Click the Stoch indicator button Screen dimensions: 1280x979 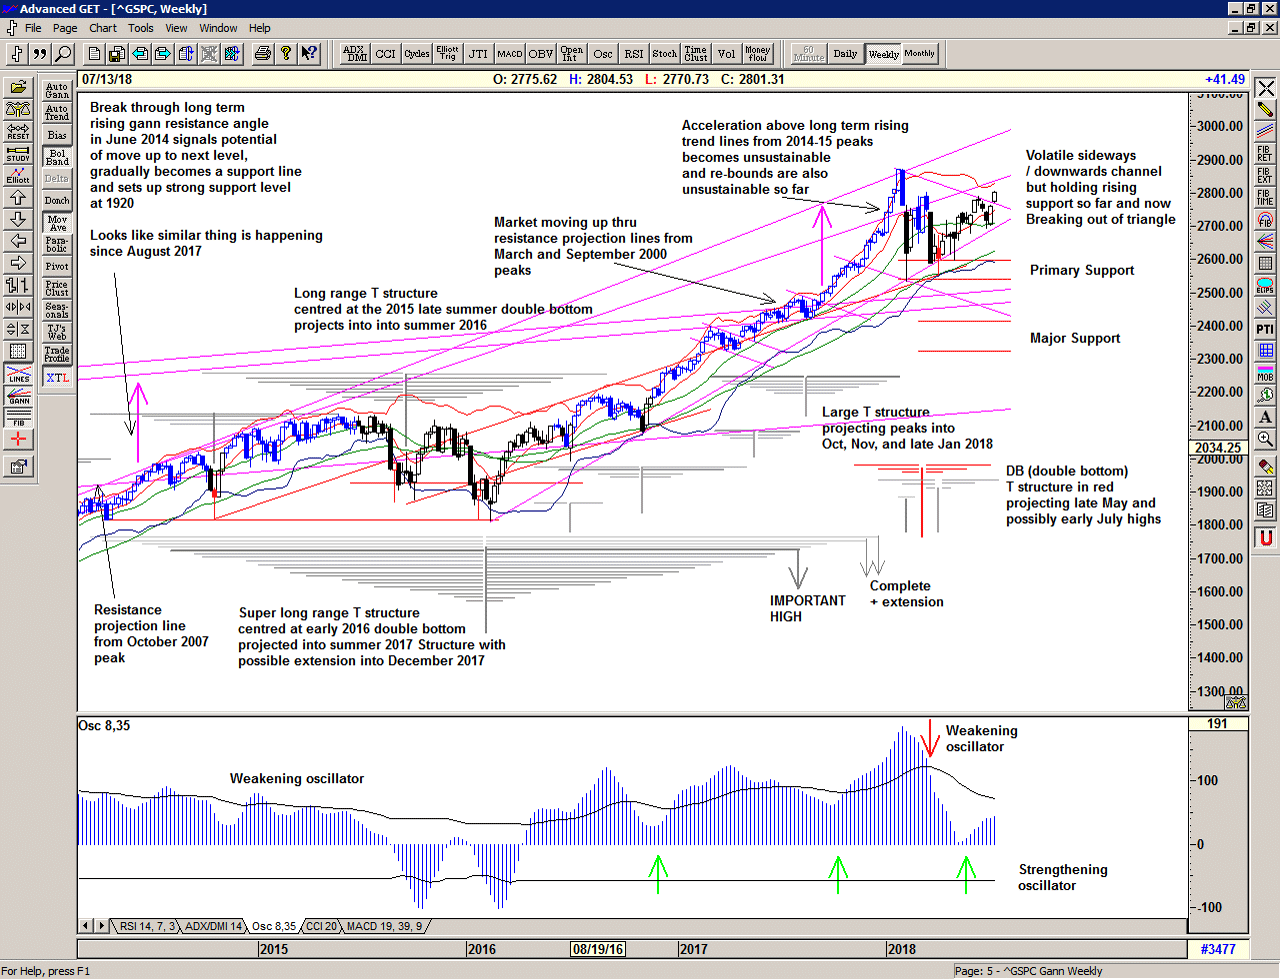coord(664,54)
